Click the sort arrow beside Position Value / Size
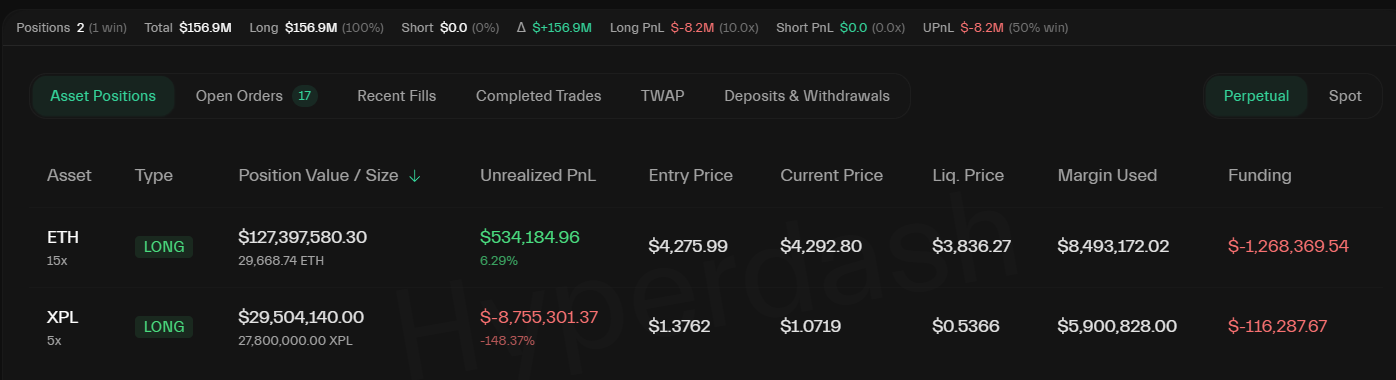1396x380 pixels. 415,176
